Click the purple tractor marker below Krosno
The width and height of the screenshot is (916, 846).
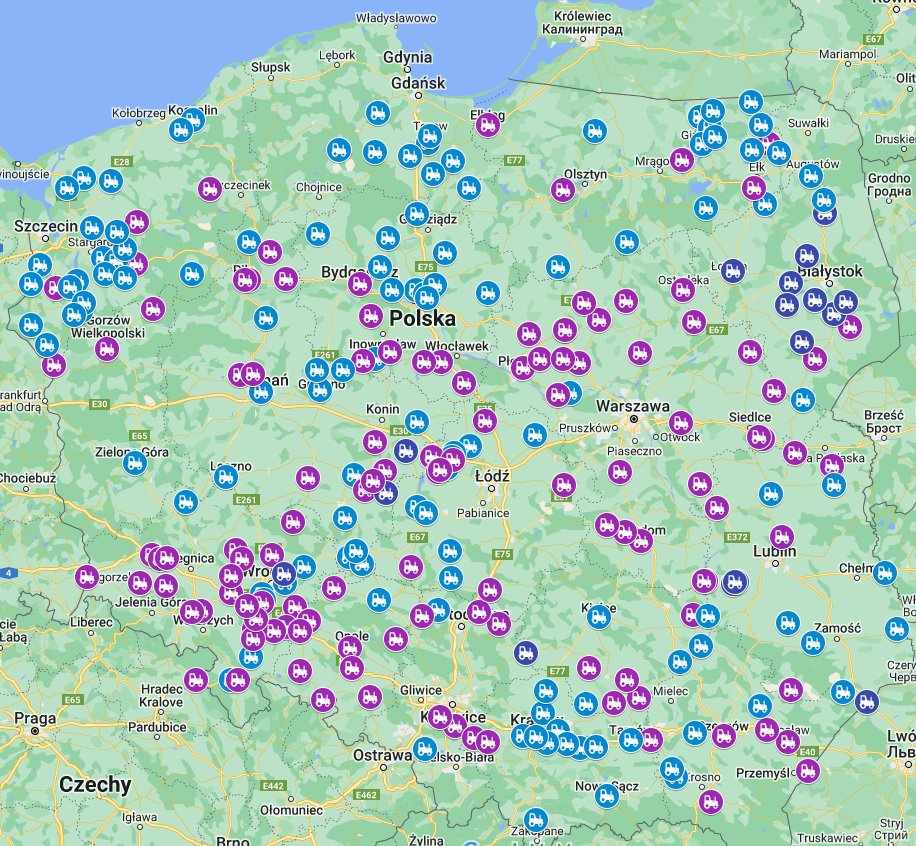(x=711, y=802)
